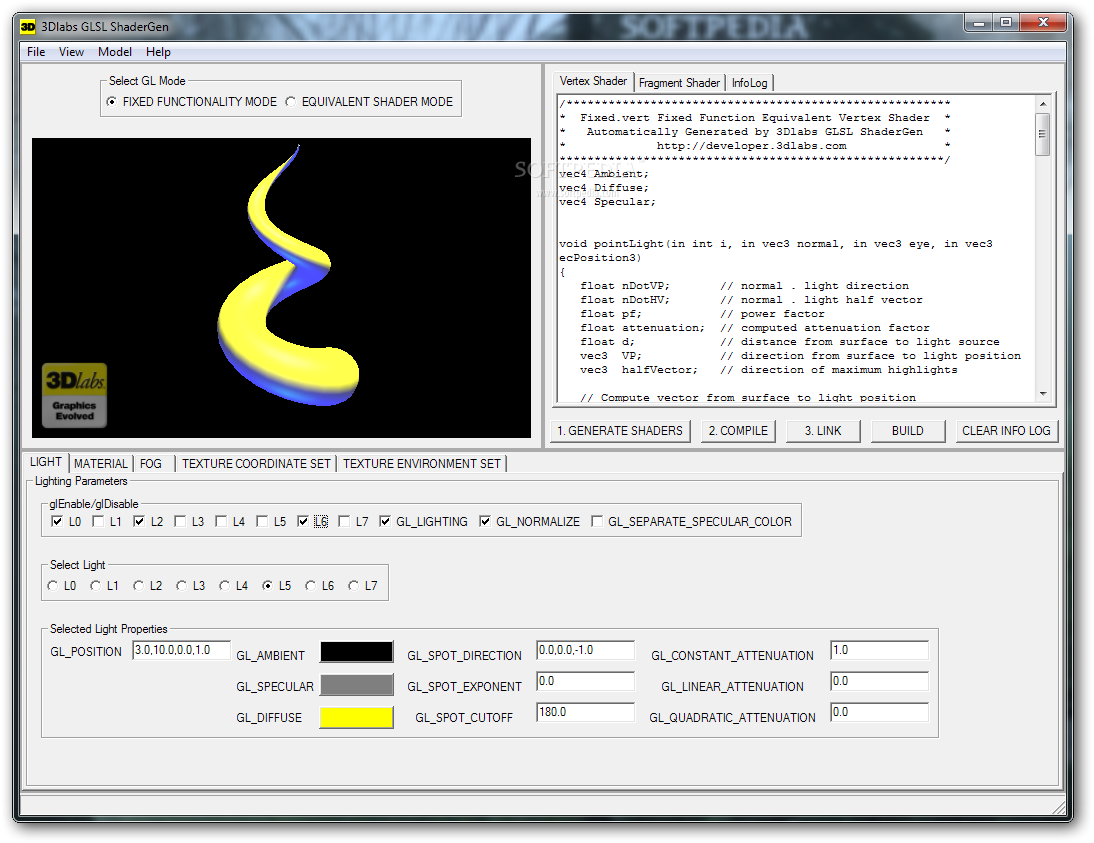Uncheck the L6 light enable checkbox

[x=303, y=521]
